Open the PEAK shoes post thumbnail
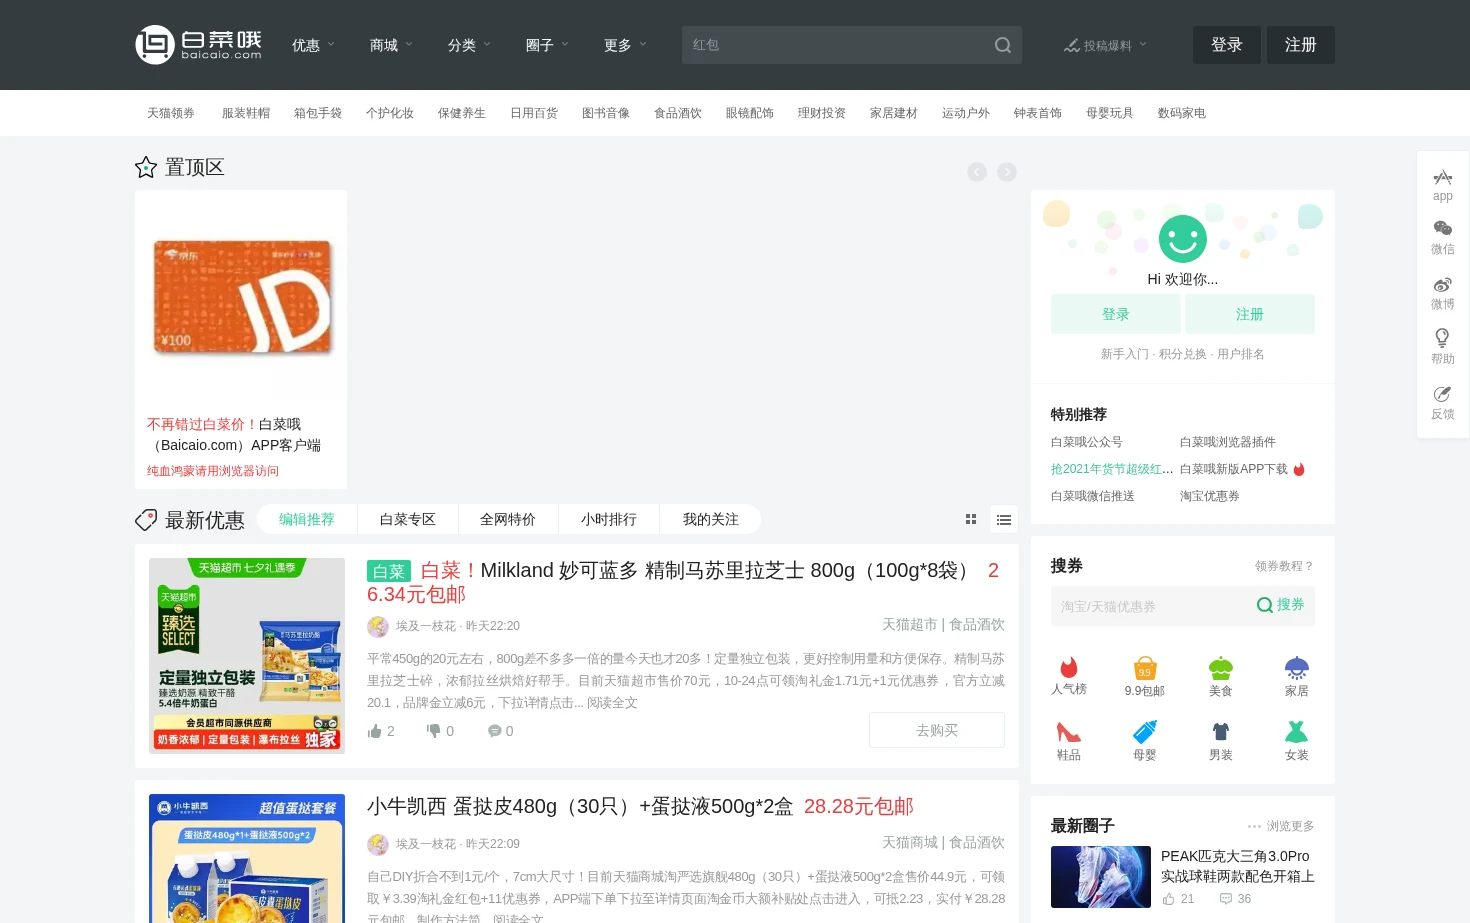 click(1101, 877)
